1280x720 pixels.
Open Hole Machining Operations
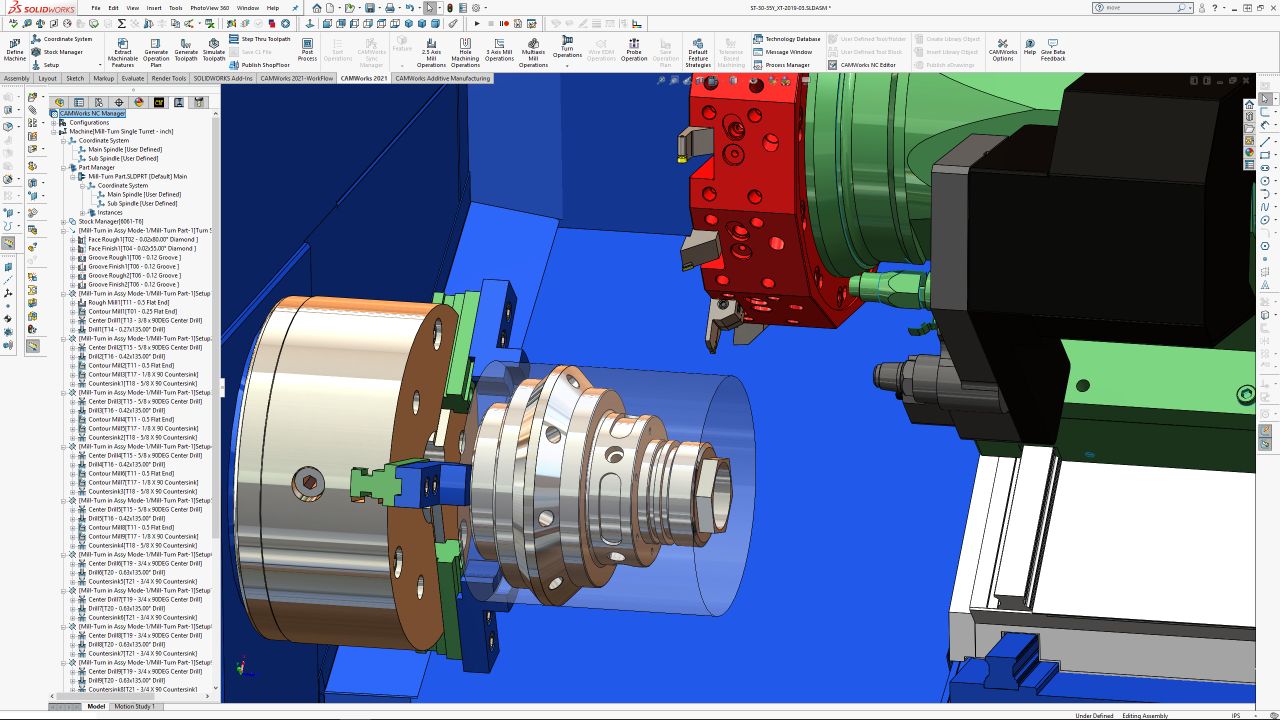[x=465, y=52]
